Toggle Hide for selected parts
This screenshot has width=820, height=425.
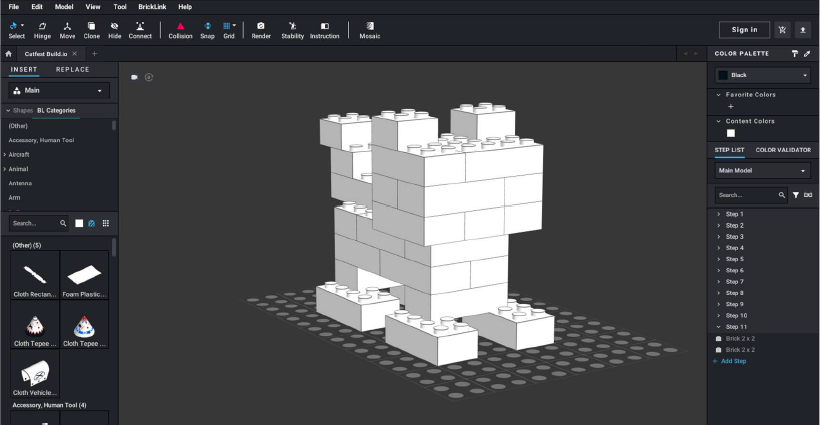pyautogui.click(x=115, y=29)
